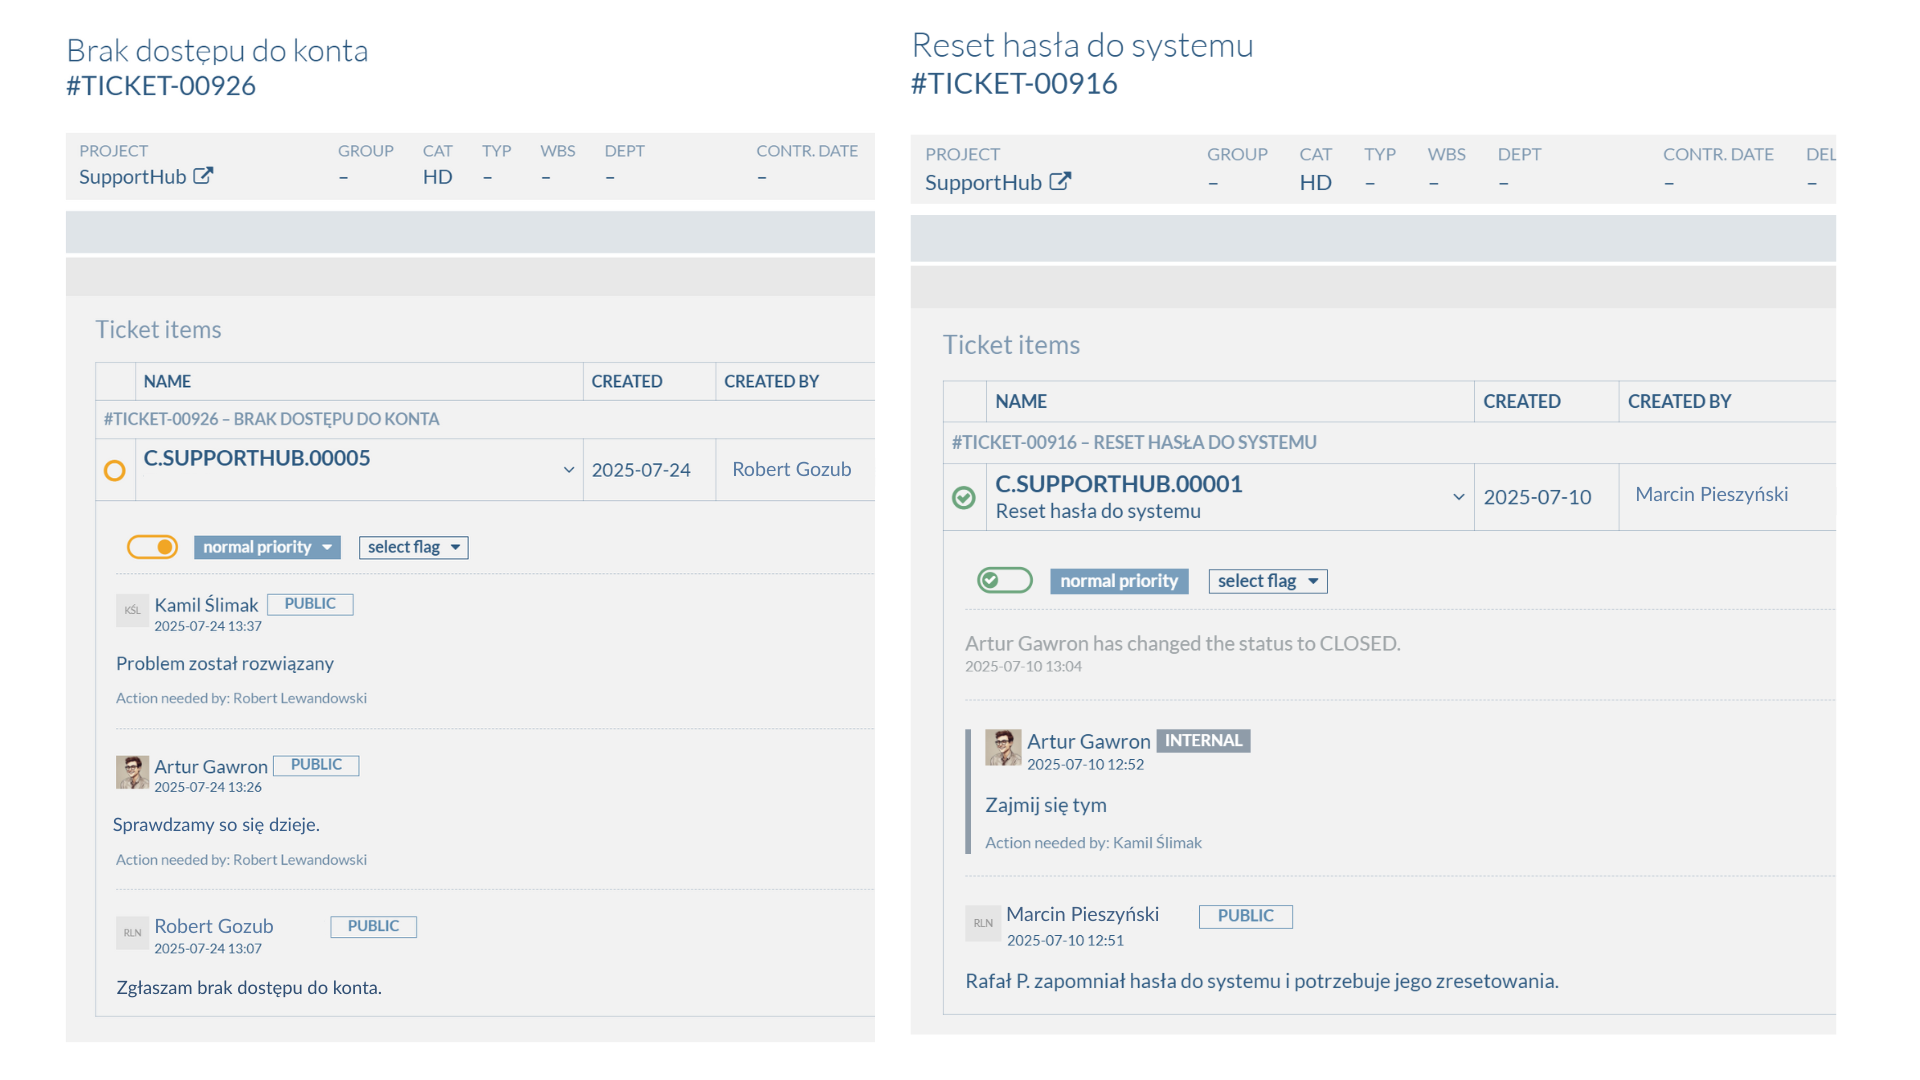Click the orange open status circle icon
Viewport: 1920px width, 1080px height.
coord(115,470)
